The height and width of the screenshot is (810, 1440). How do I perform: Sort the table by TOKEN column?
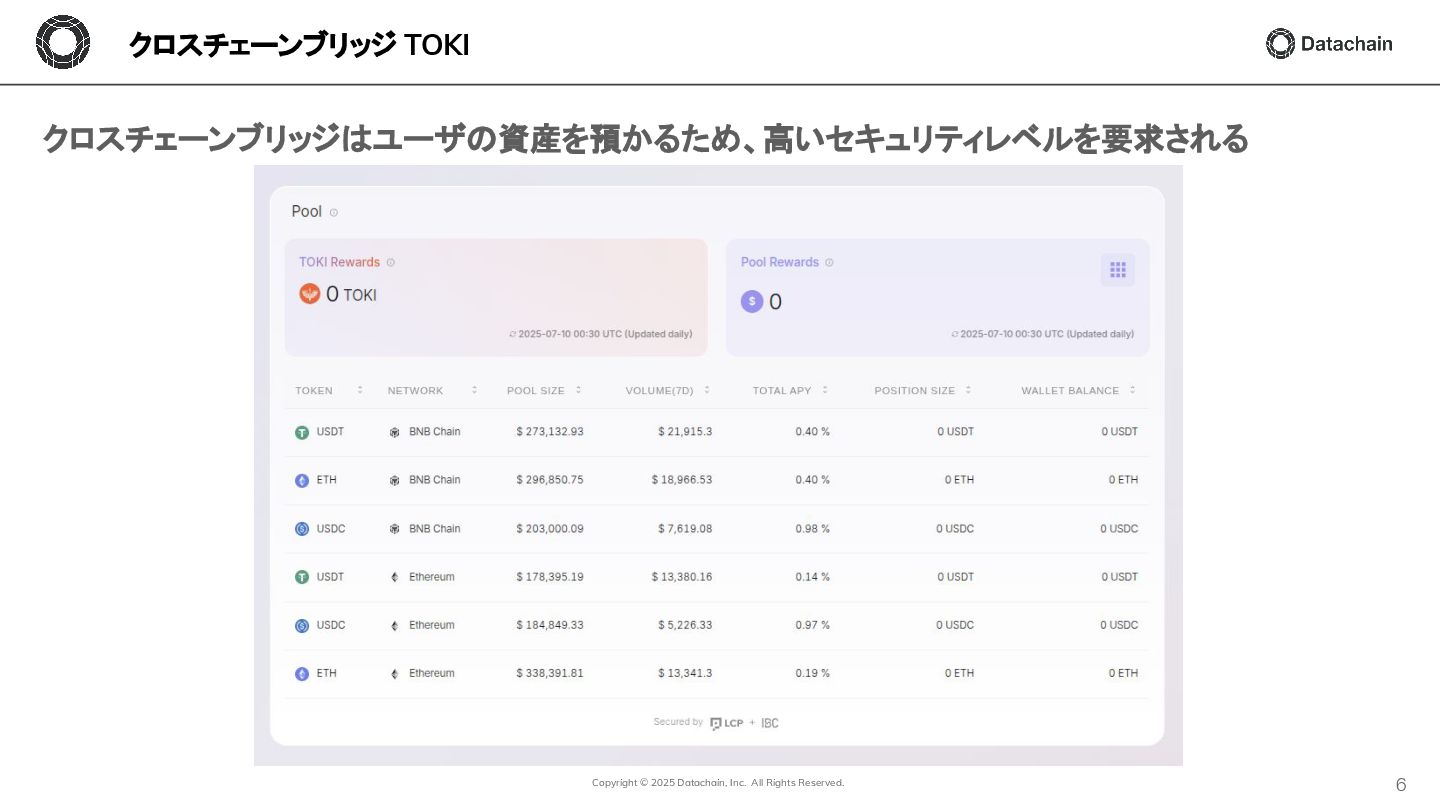point(360,390)
